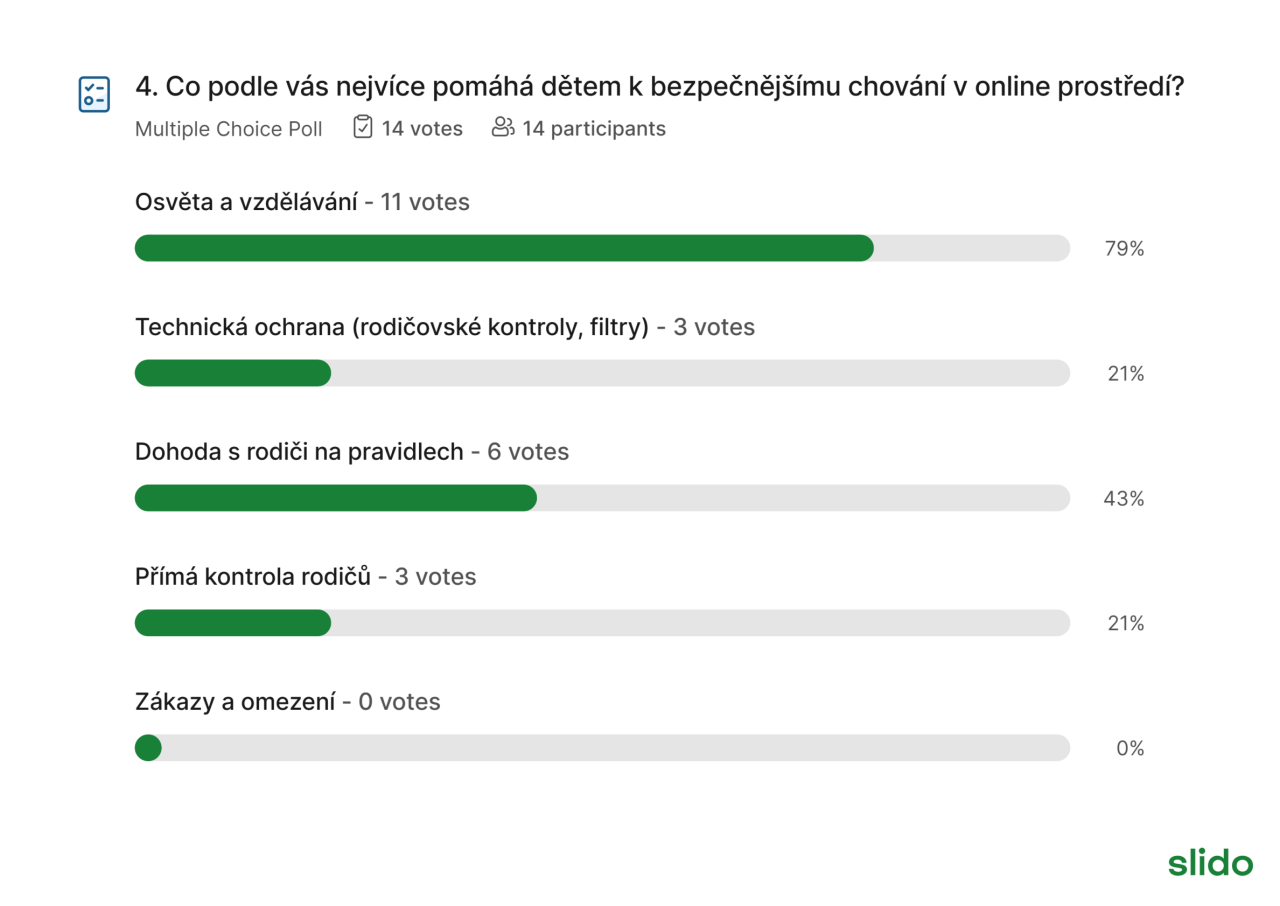Click the votes clipboard icon
Viewport: 1280px width, 906px height.
(x=363, y=127)
